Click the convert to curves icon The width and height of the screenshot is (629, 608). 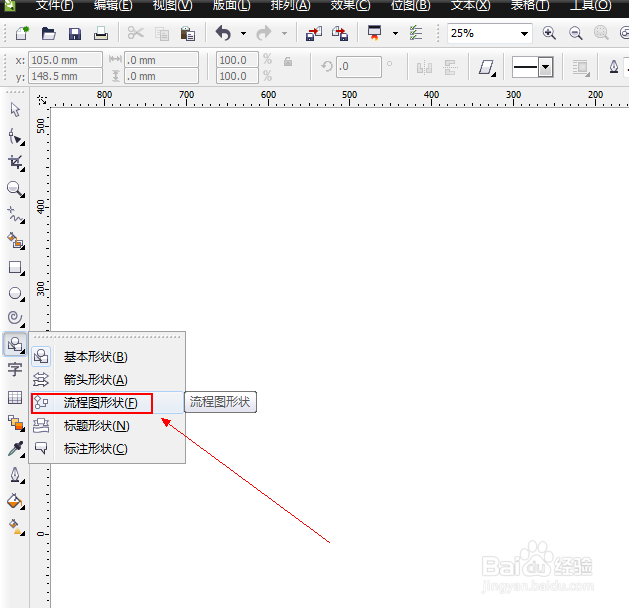tap(486, 68)
